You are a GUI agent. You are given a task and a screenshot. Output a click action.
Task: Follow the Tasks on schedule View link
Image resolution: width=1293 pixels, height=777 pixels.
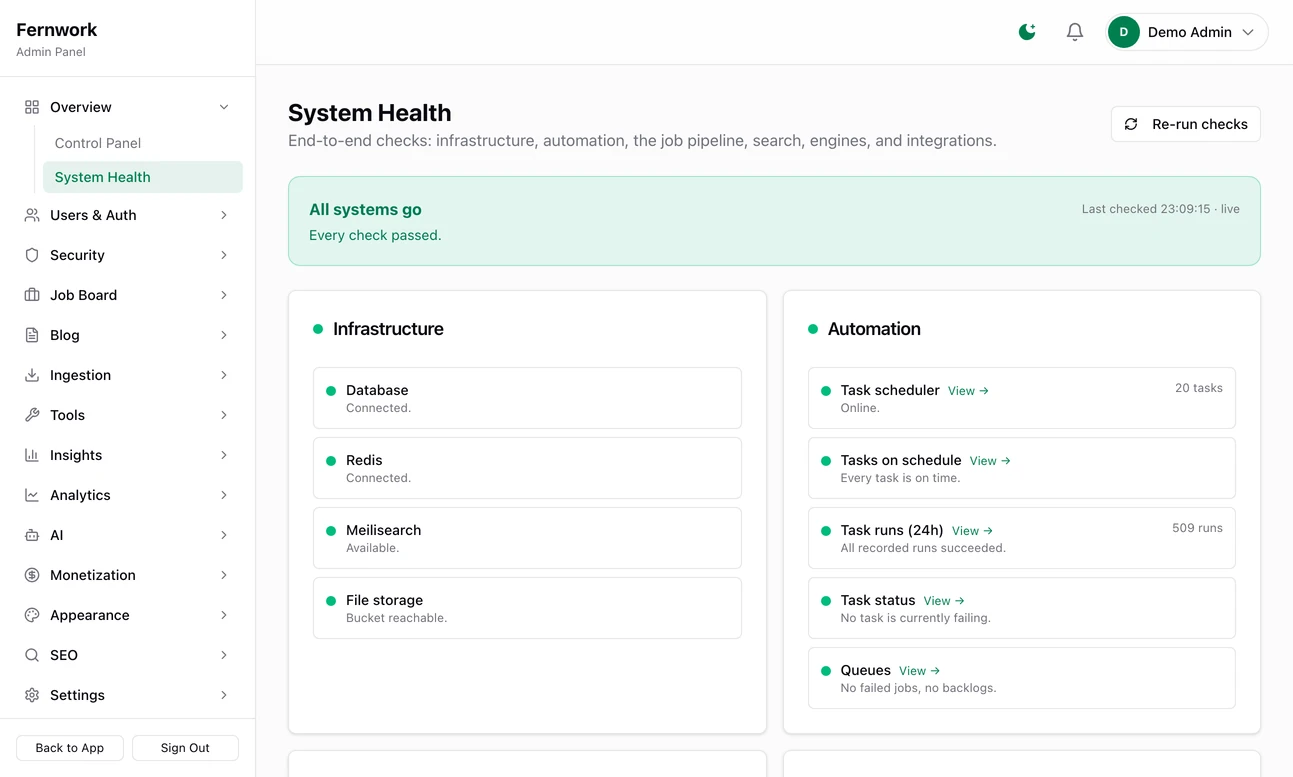(x=990, y=461)
